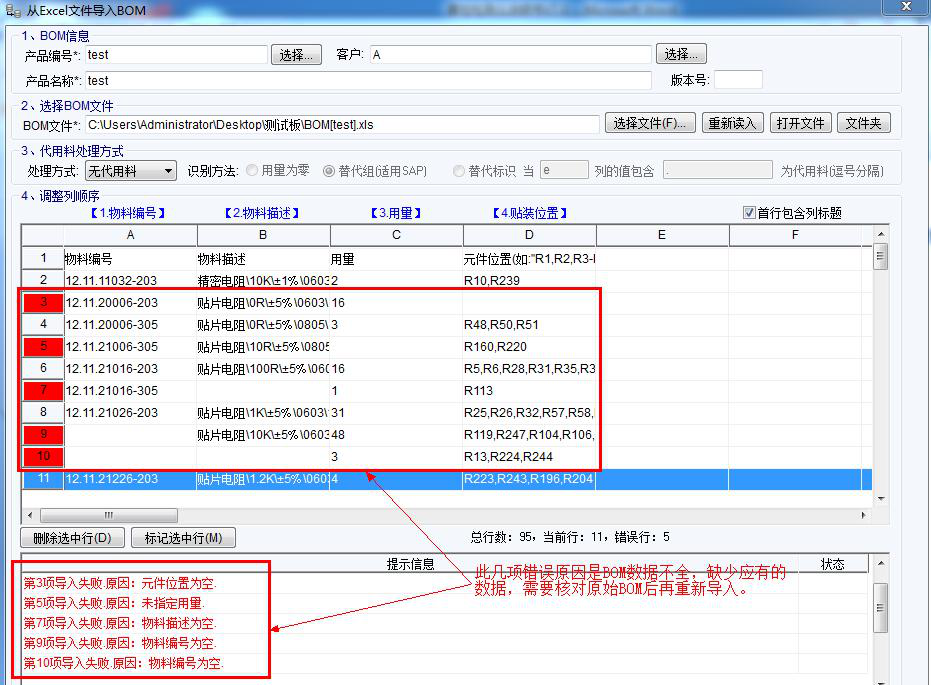The image size is (931, 685).
Task: Toggle the 首行包含列标题 checkbox
Action: (749, 211)
